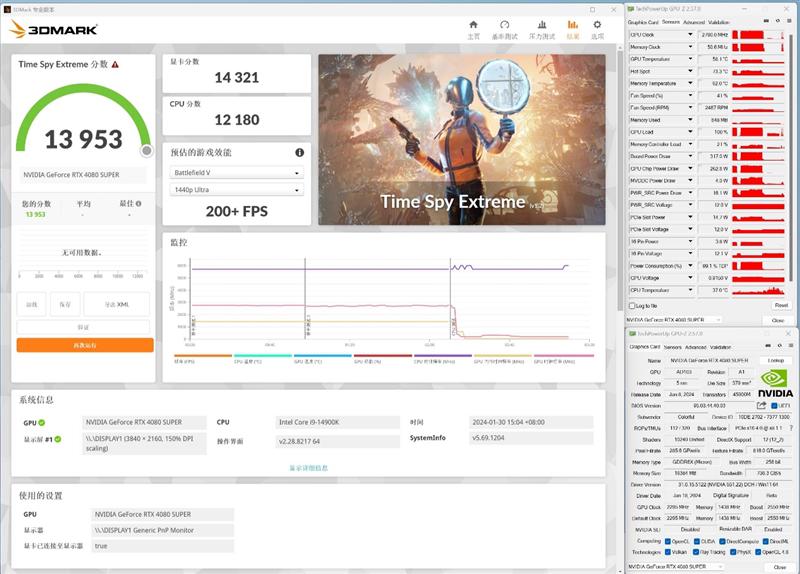
Task: Select the Advanced tab in upper GPU-Z window
Action: click(694, 22)
